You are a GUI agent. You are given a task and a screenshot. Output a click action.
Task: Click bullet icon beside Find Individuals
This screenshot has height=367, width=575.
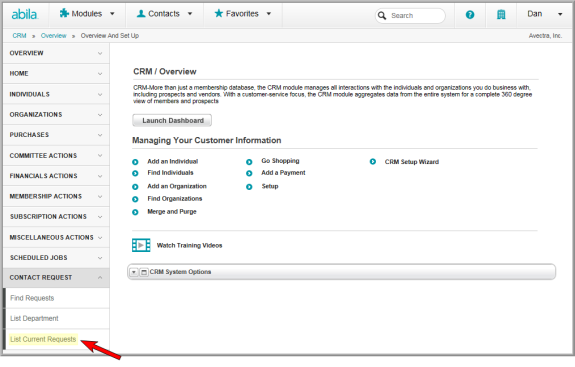click(135, 173)
